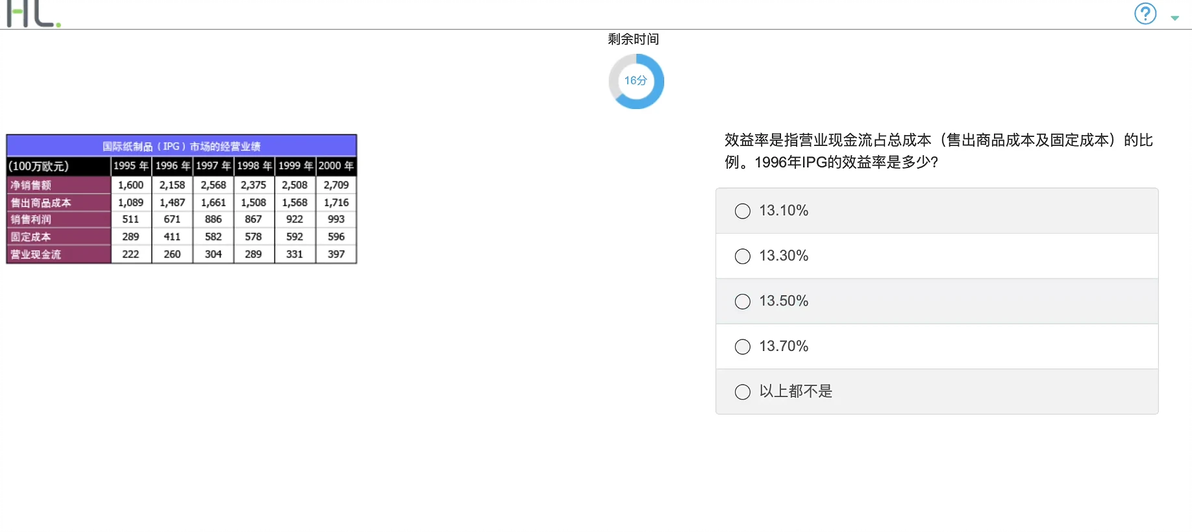Select the 13.10% radio button
Image resolution: width=1192 pixels, height=532 pixels.
point(743,211)
